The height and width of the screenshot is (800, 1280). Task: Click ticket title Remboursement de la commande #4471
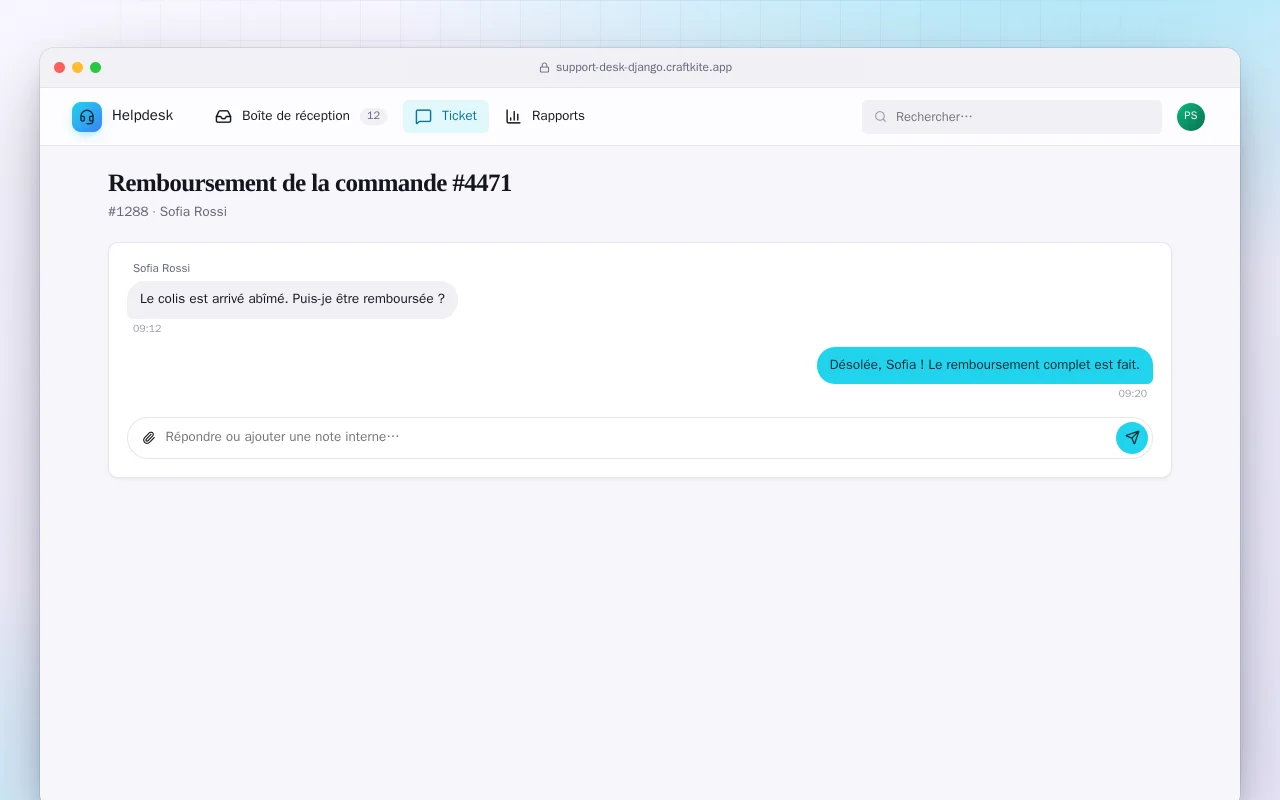(309, 183)
